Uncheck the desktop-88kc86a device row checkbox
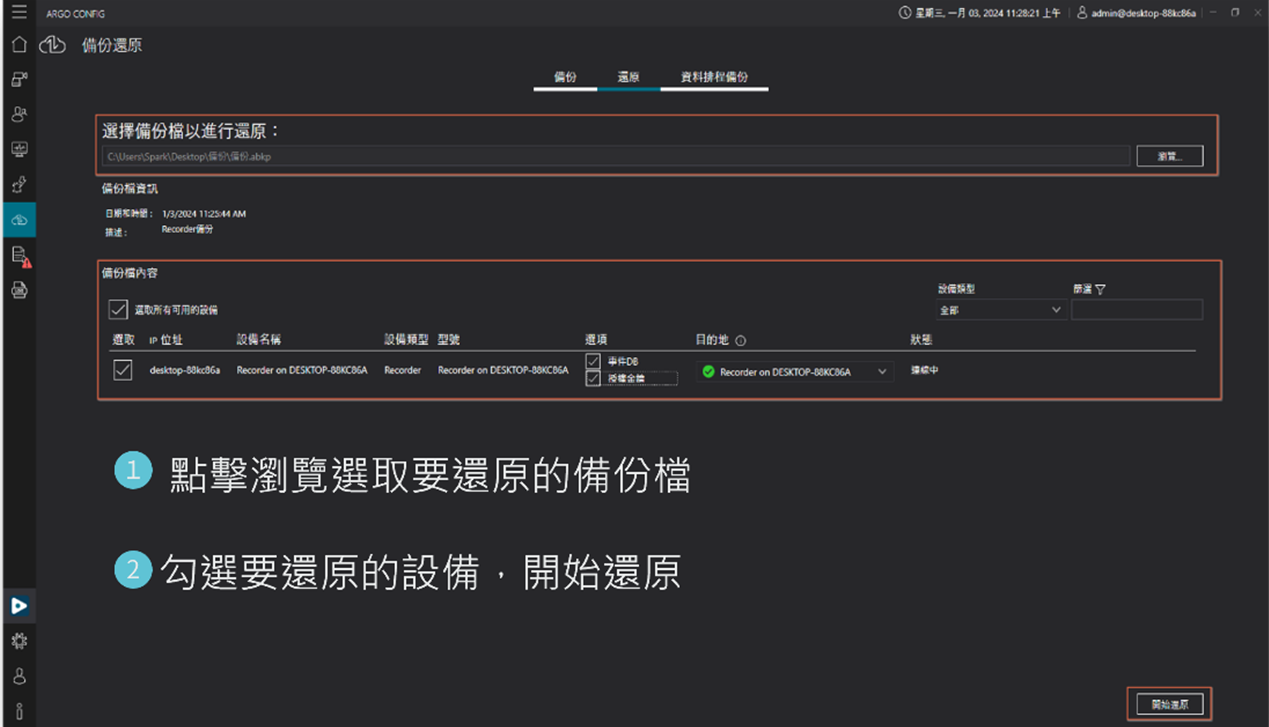Image resolution: width=1269 pixels, height=727 pixels. pos(123,370)
